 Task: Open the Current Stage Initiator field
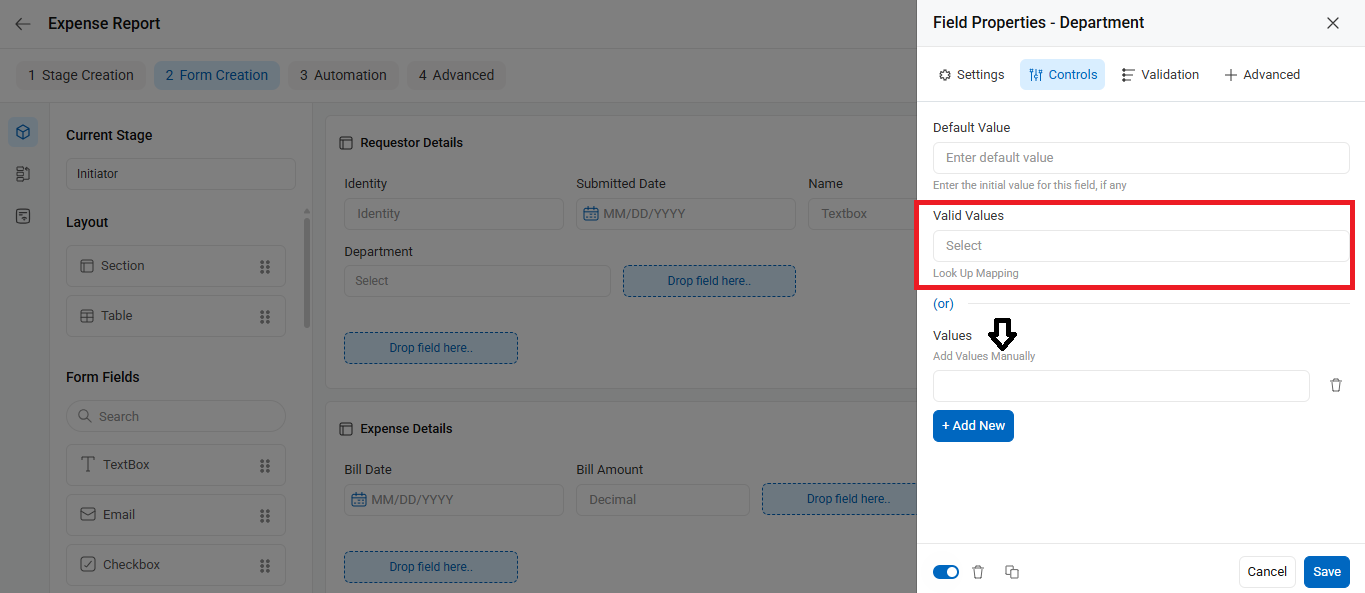click(181, 174)
